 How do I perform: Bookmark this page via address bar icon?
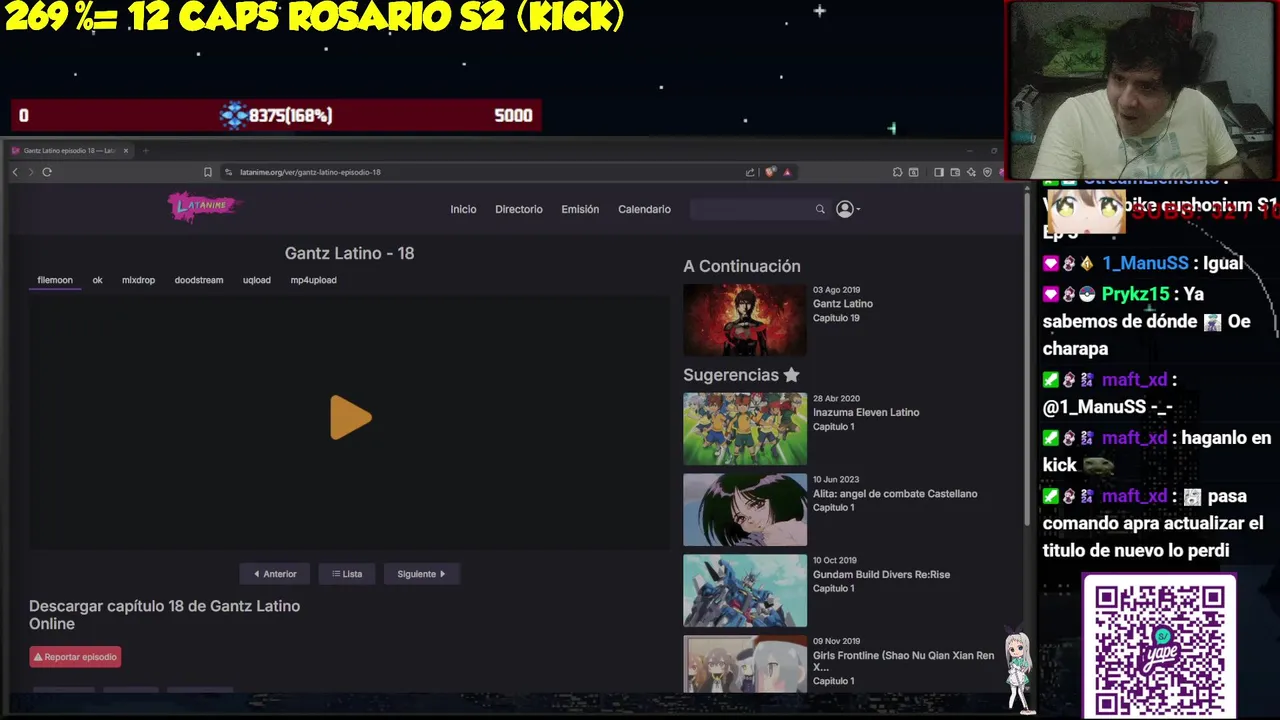coord(208,172)
